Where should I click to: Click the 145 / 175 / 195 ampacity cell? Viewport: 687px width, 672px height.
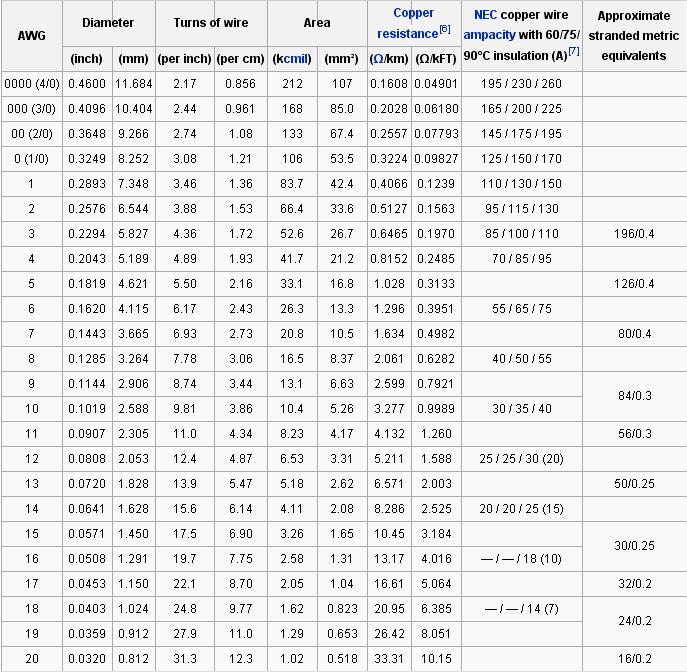click(x=521, y=134)
